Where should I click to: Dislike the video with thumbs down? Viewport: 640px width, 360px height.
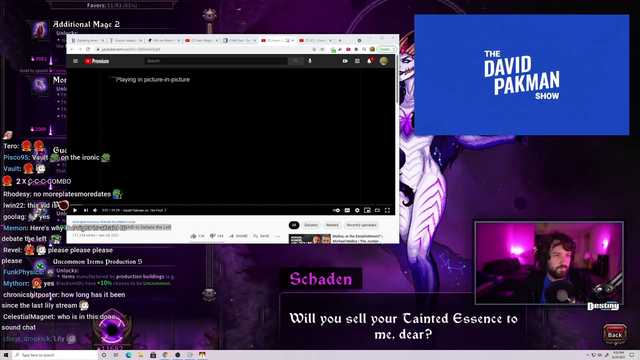pyautogui.click(x=216, y=236)
